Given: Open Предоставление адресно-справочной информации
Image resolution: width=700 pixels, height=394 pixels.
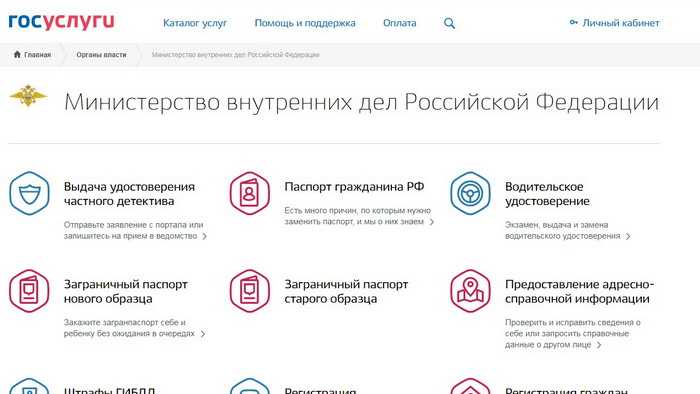Looking at the screenshot, I should pyautogui.click(x=579, y=291).
